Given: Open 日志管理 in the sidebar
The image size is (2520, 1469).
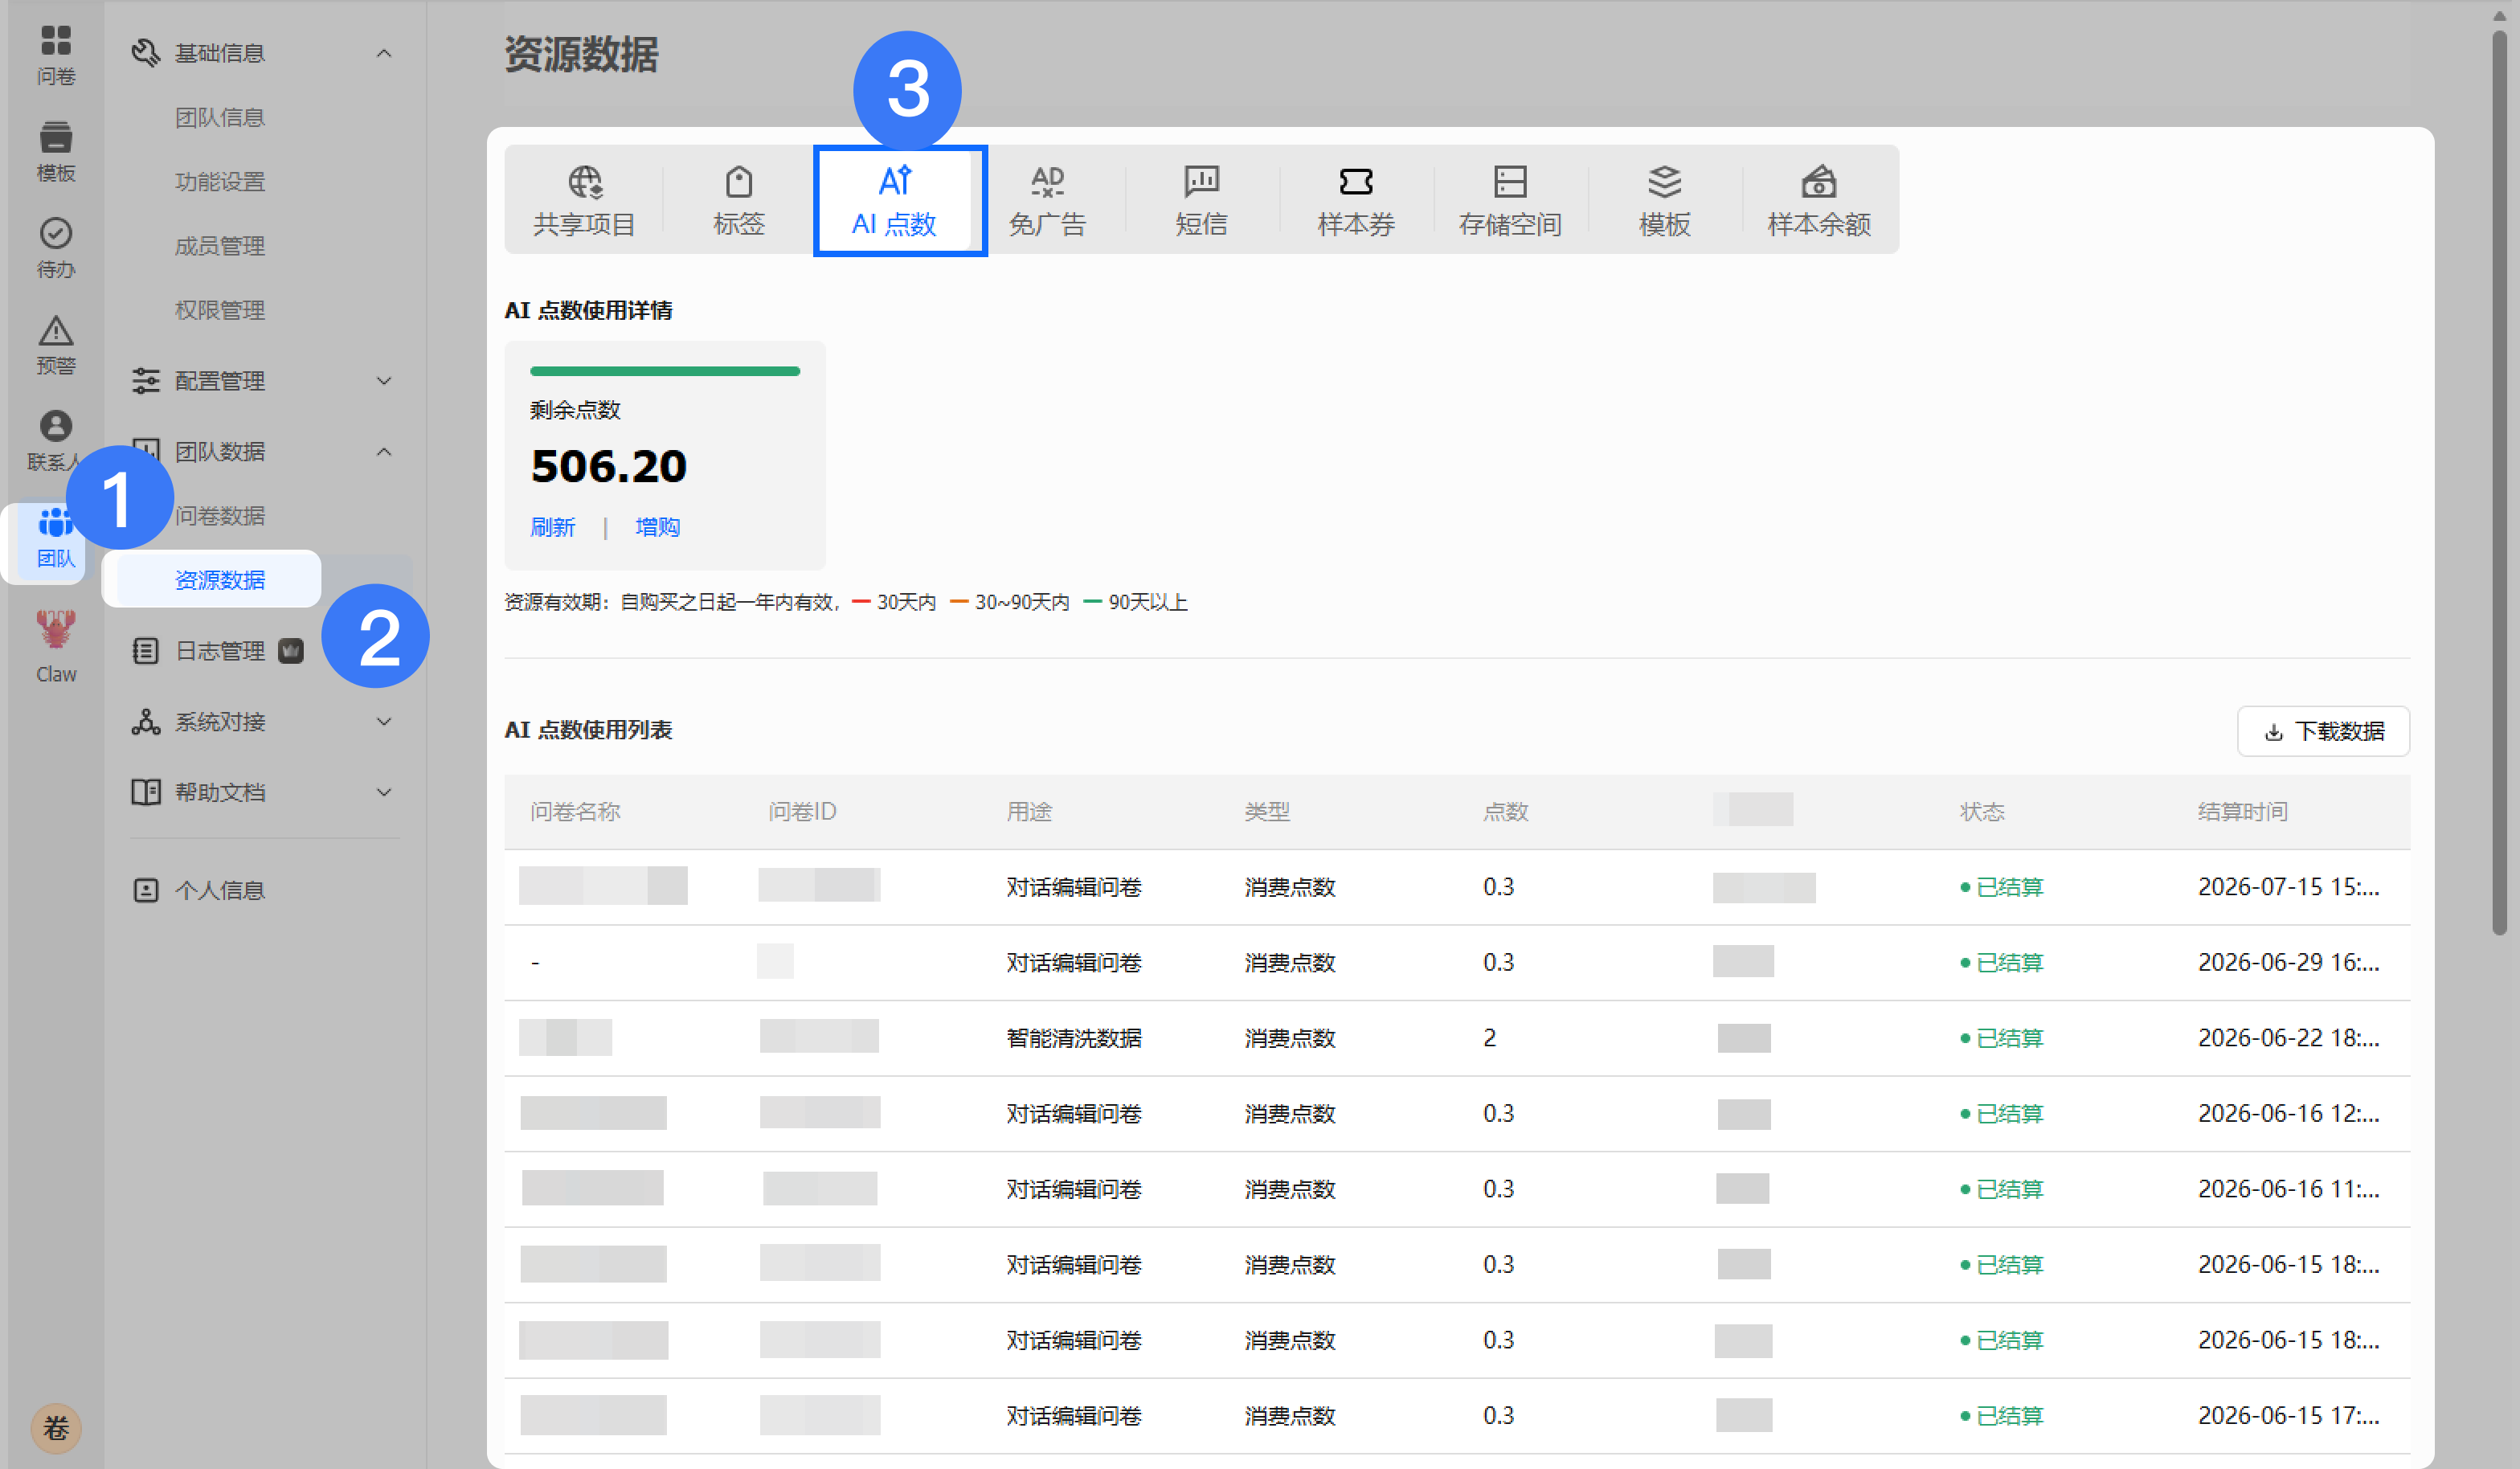Looking at the screenshot, I should 220,651.
